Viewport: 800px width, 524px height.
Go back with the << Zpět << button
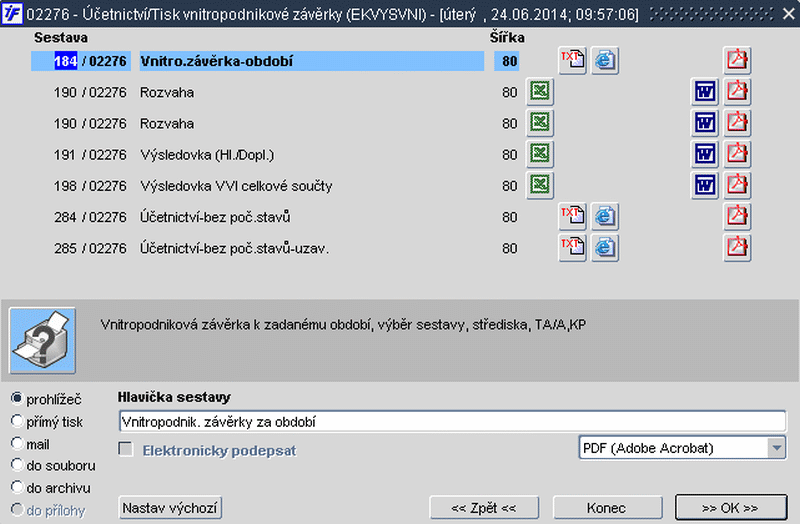click(x=484, y=508)
